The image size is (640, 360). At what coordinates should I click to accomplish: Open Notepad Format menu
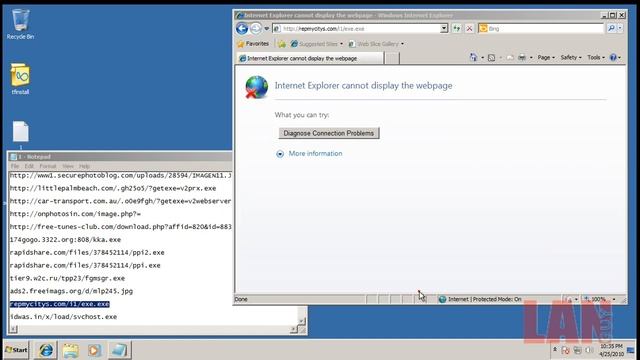[48, 166]
